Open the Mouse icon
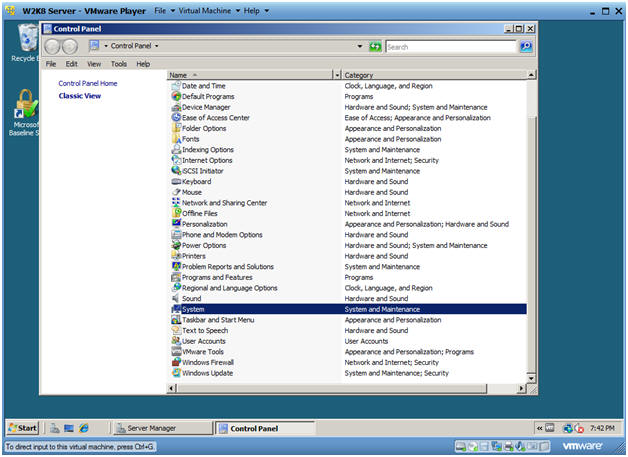Viewport: 628px width, 457px height. 176,192
